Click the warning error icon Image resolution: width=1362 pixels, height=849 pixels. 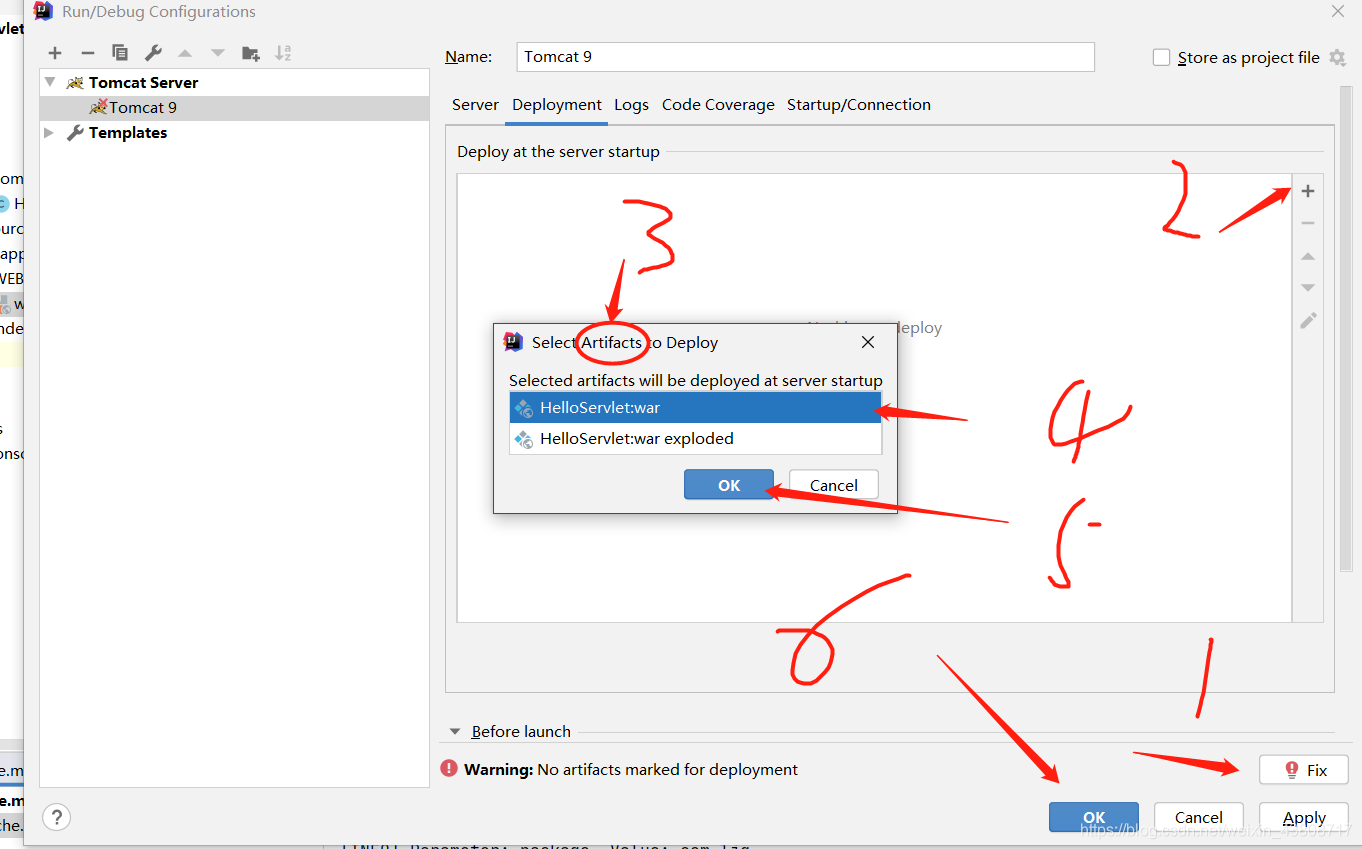449,769
